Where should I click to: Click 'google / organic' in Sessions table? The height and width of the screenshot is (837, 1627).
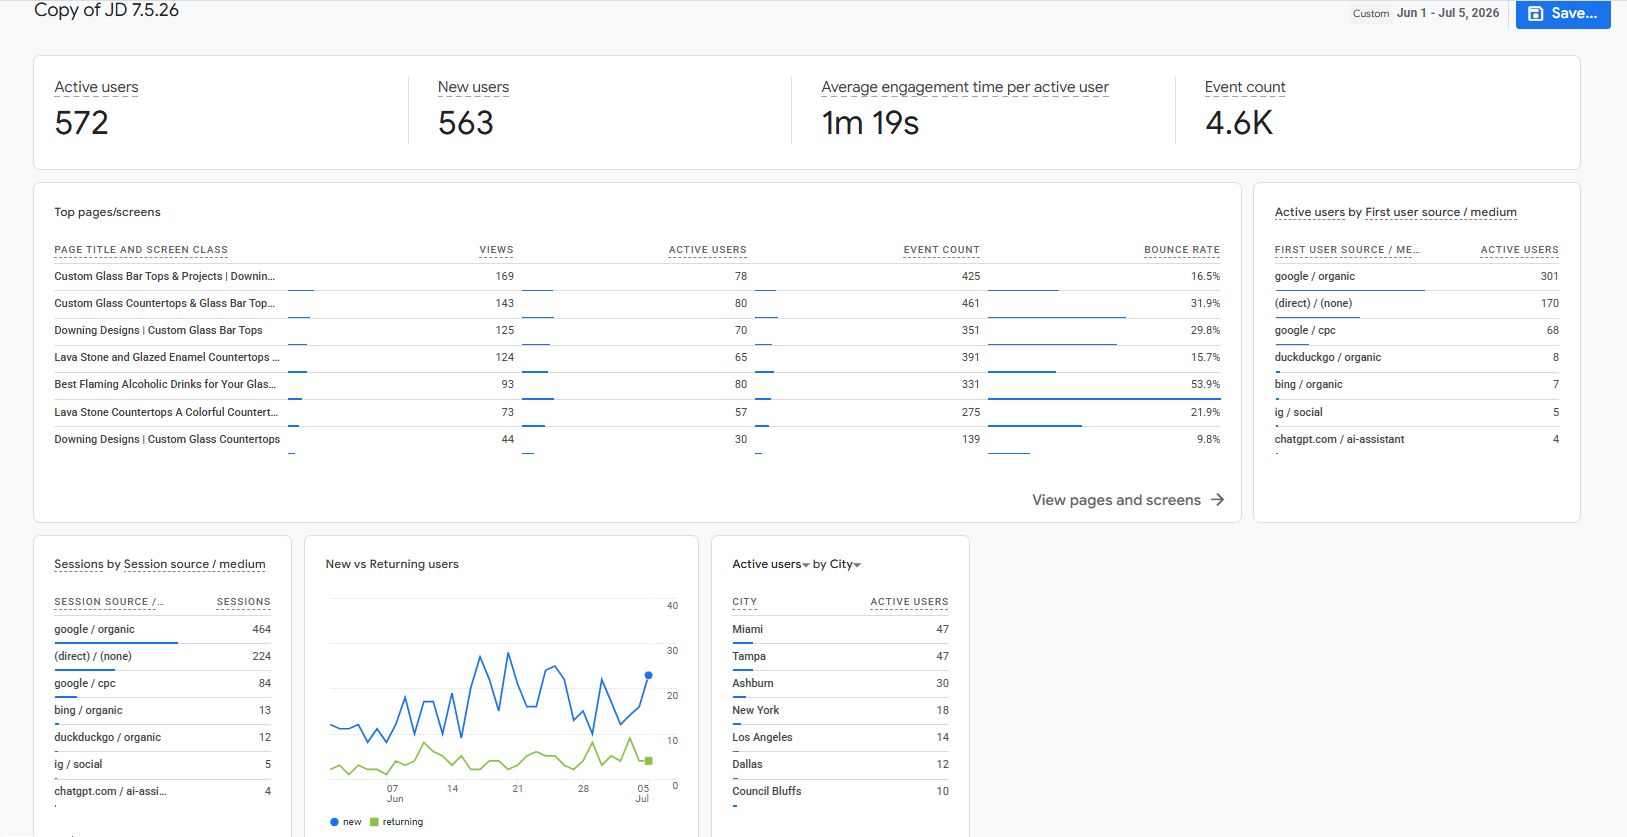[x=94, y=629]
